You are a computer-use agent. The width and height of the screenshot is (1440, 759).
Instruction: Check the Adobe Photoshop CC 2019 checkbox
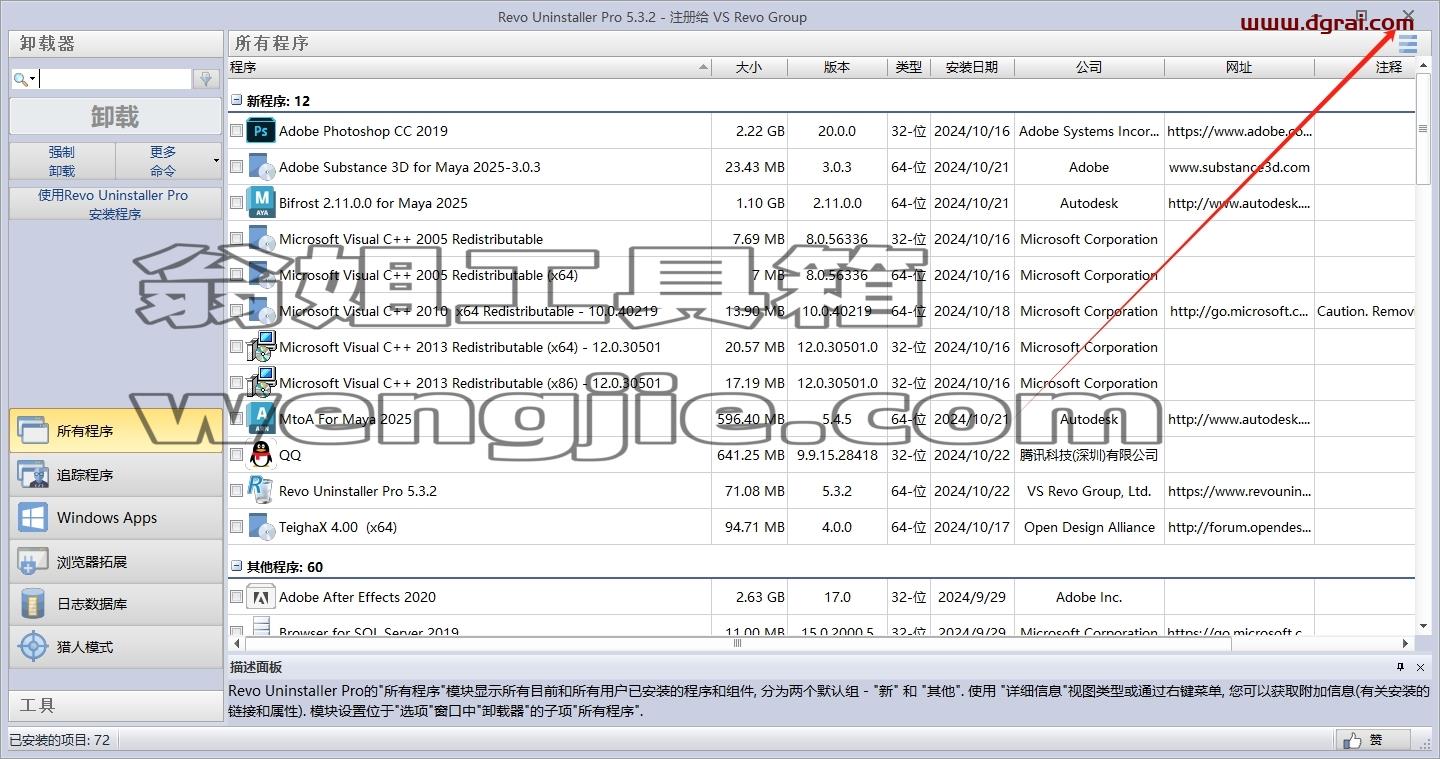point(236,131)
